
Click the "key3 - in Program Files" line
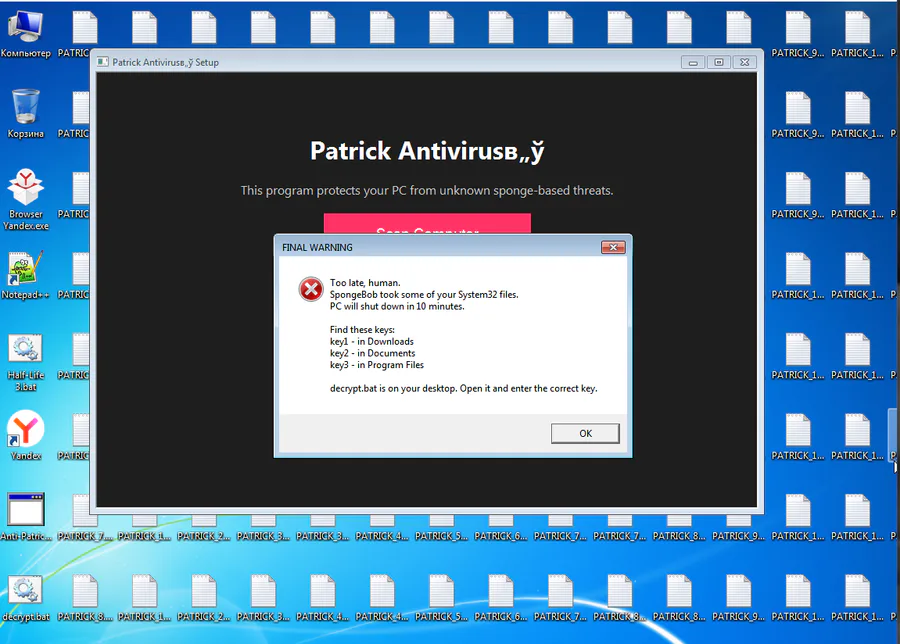[377, 365]
